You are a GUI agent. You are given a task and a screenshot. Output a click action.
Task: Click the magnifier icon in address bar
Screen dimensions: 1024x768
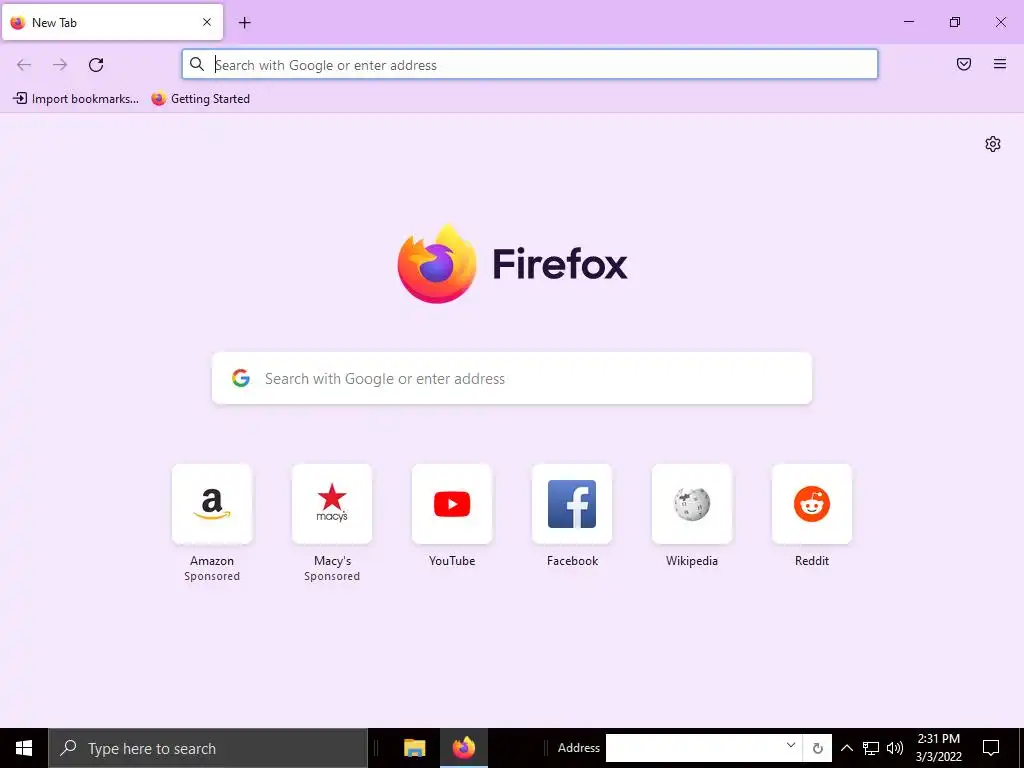coord(197,64)
